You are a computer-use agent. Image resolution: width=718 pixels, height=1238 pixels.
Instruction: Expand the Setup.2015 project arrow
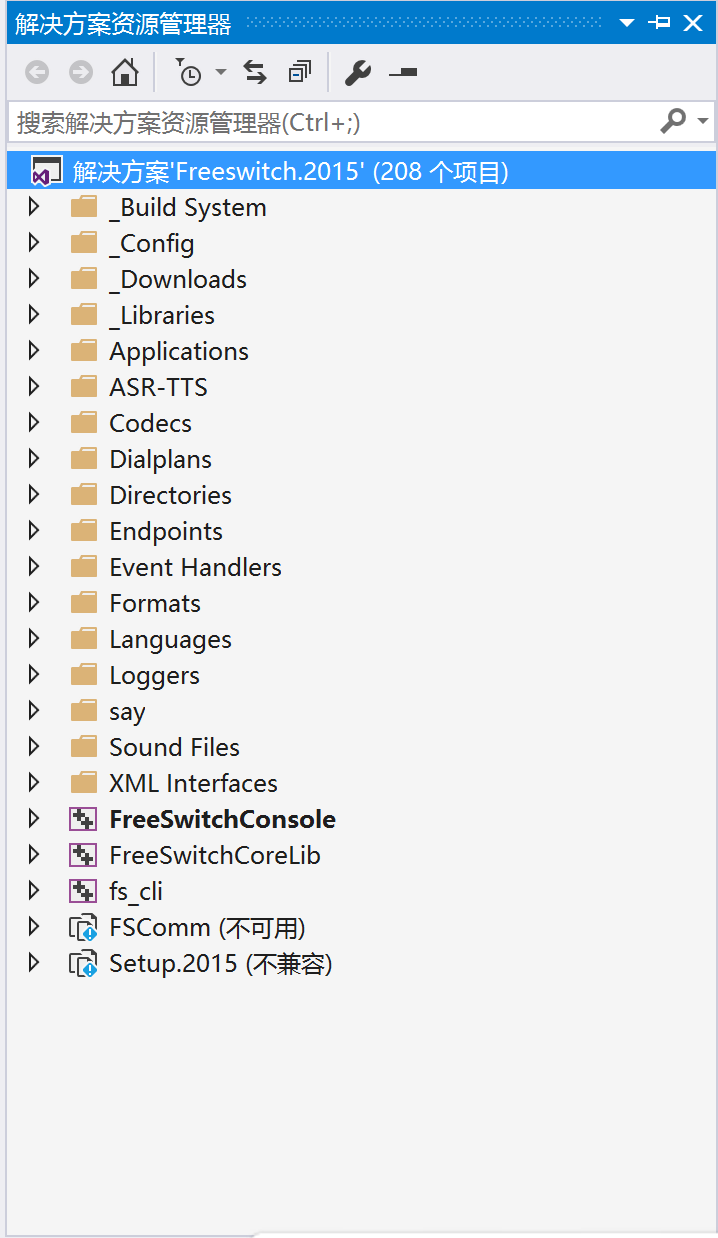point(34,963)
